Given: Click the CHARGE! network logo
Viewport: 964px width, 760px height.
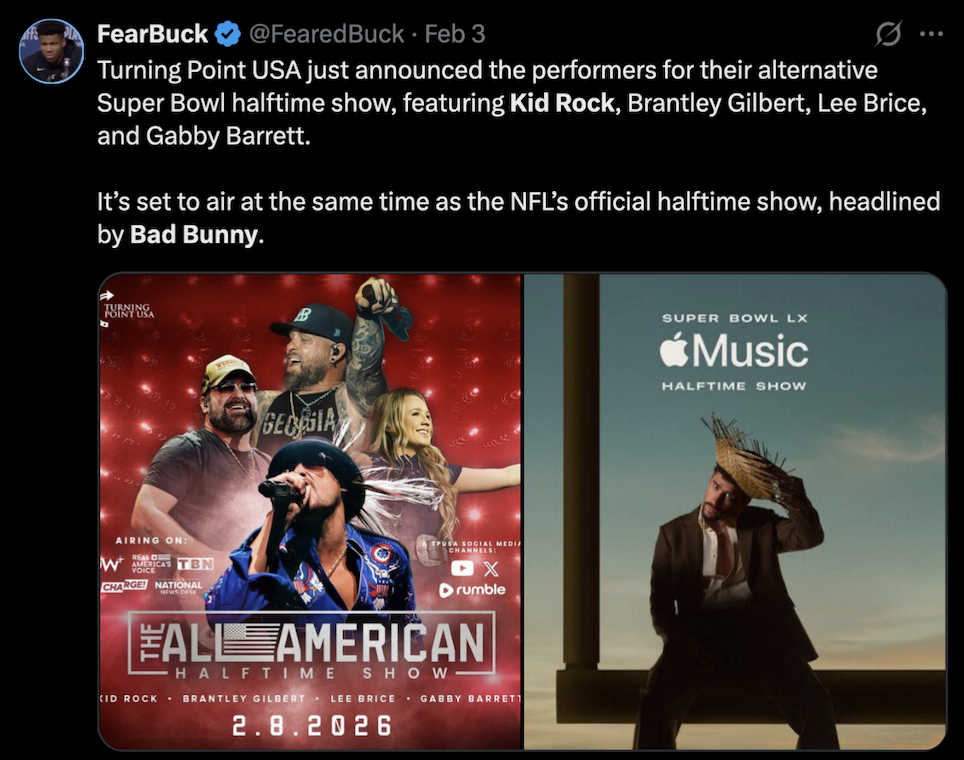Looking at the screenshot, I should click(124, 585).
